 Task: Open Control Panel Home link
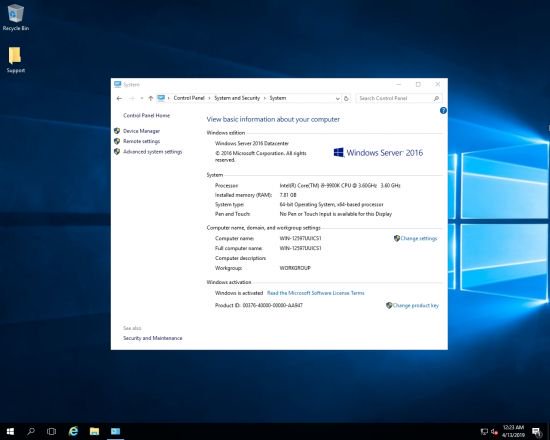pyautogui.click(x=146, y=115)
